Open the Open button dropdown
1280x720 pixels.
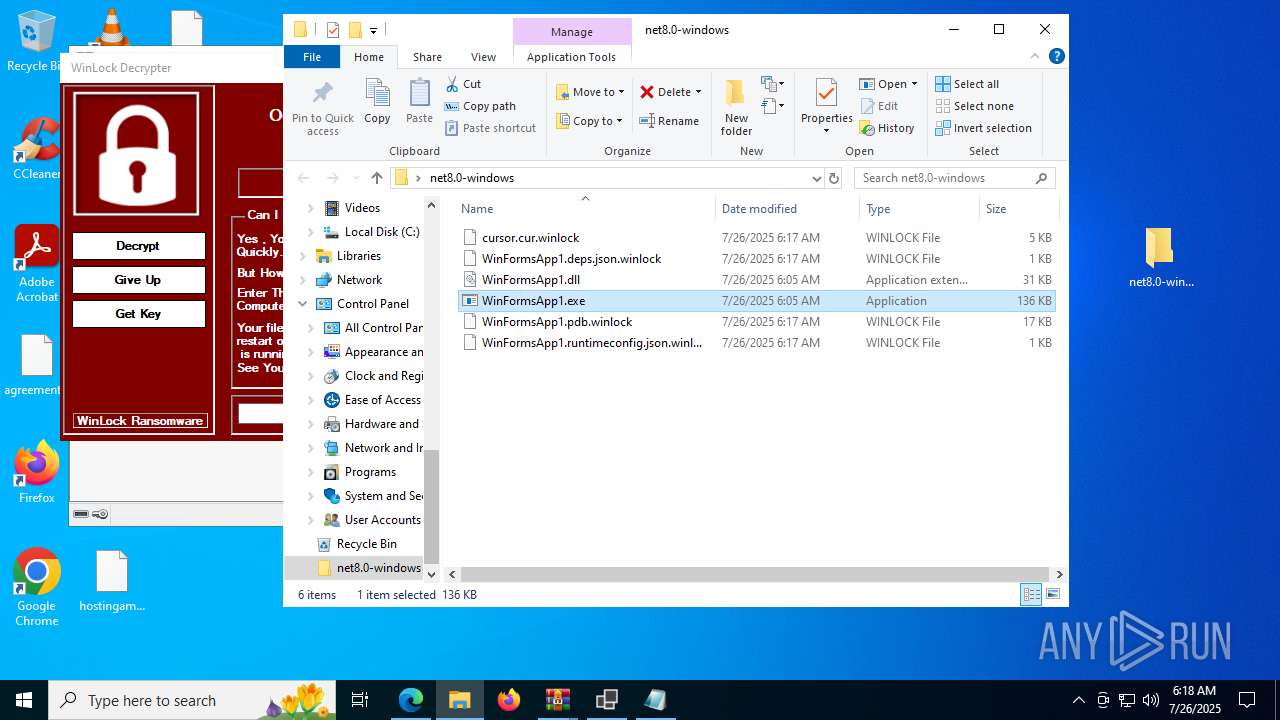[x=914, y=84]
